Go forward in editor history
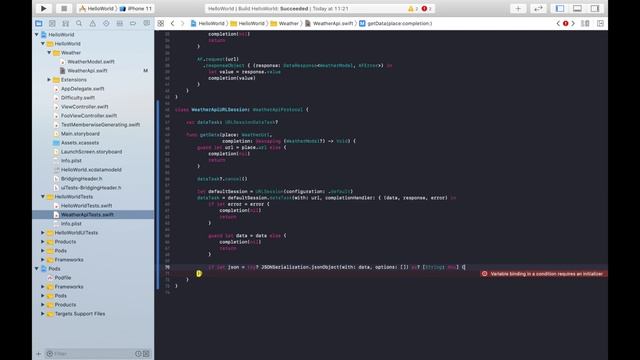640x360 pixels. [182, 23]
